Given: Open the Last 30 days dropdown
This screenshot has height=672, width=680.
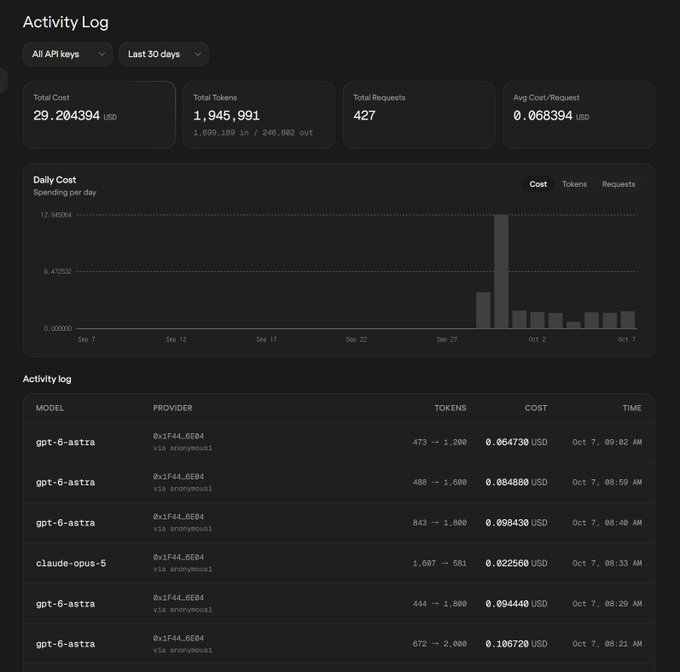Looking at the screenshot, I should pos(163,54).
